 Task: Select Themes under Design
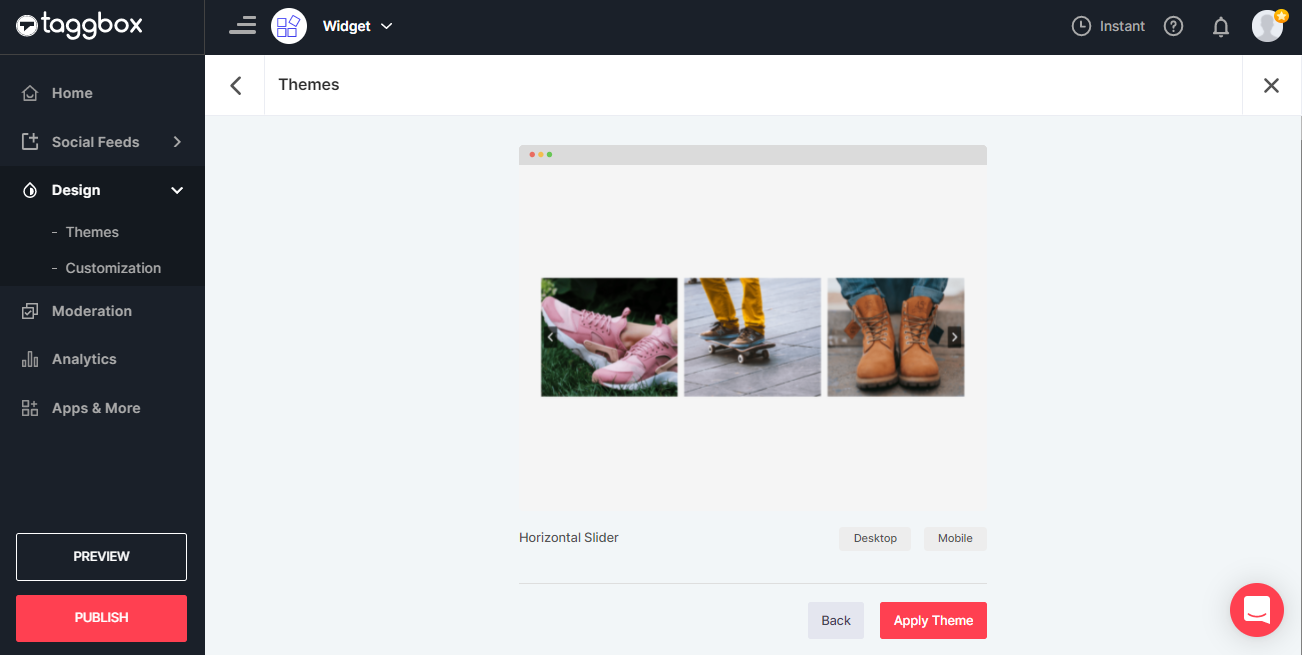[91, 231]
